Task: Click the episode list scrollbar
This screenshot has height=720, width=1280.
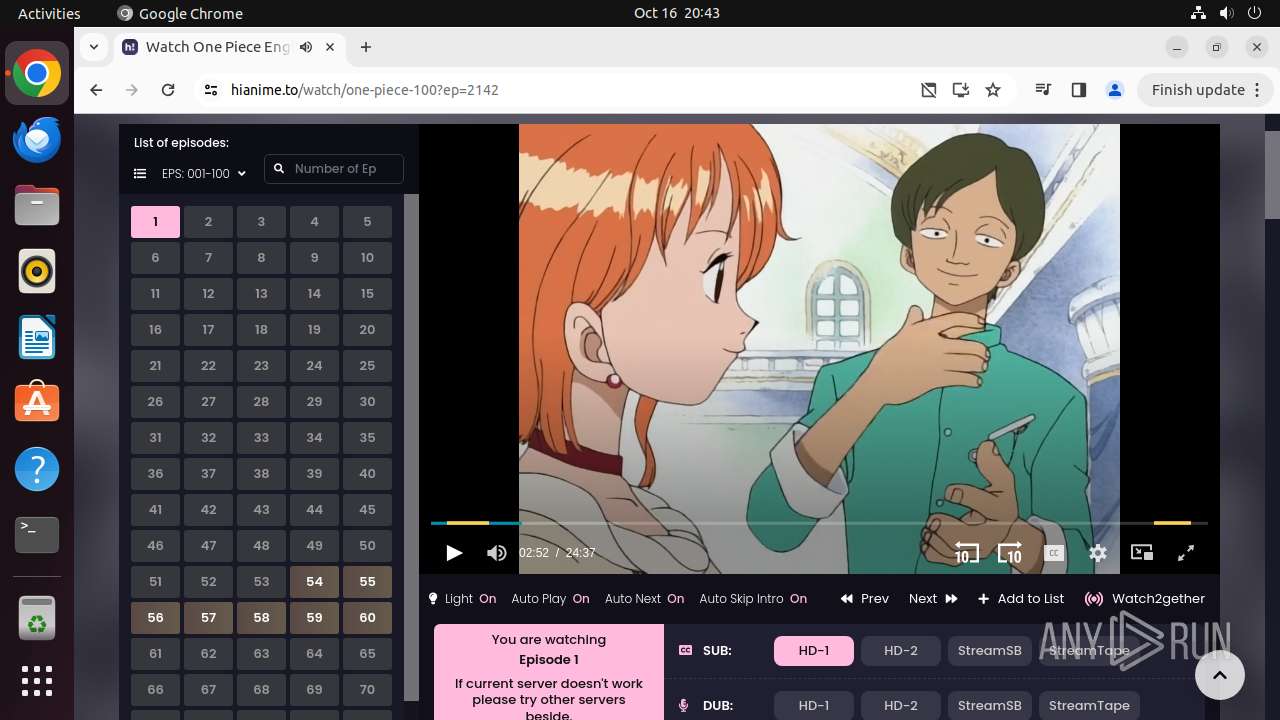Action: coord(411,447)
